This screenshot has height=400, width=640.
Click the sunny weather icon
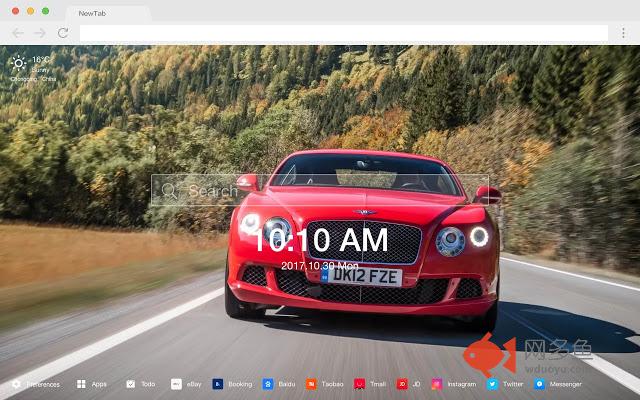[x=18, y=63]
